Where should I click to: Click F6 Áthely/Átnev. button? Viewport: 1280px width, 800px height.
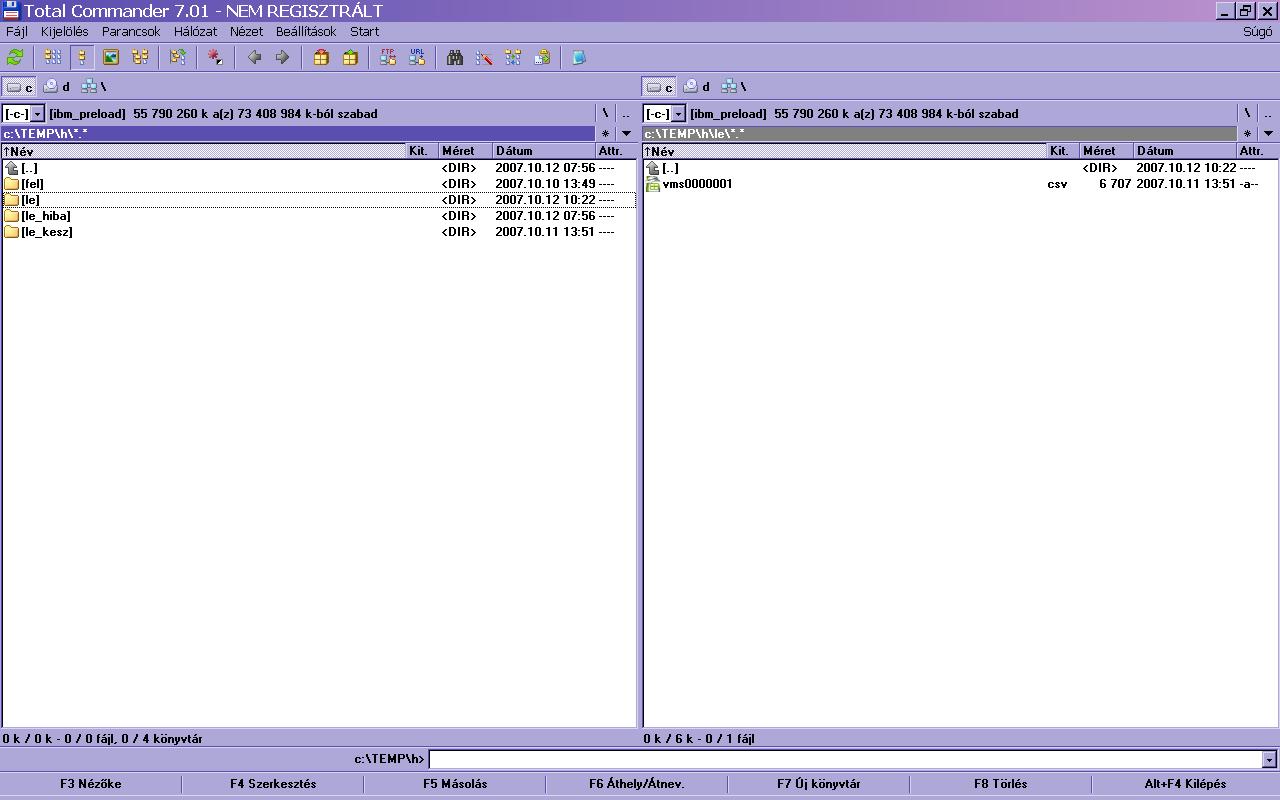tap(637, 784)
